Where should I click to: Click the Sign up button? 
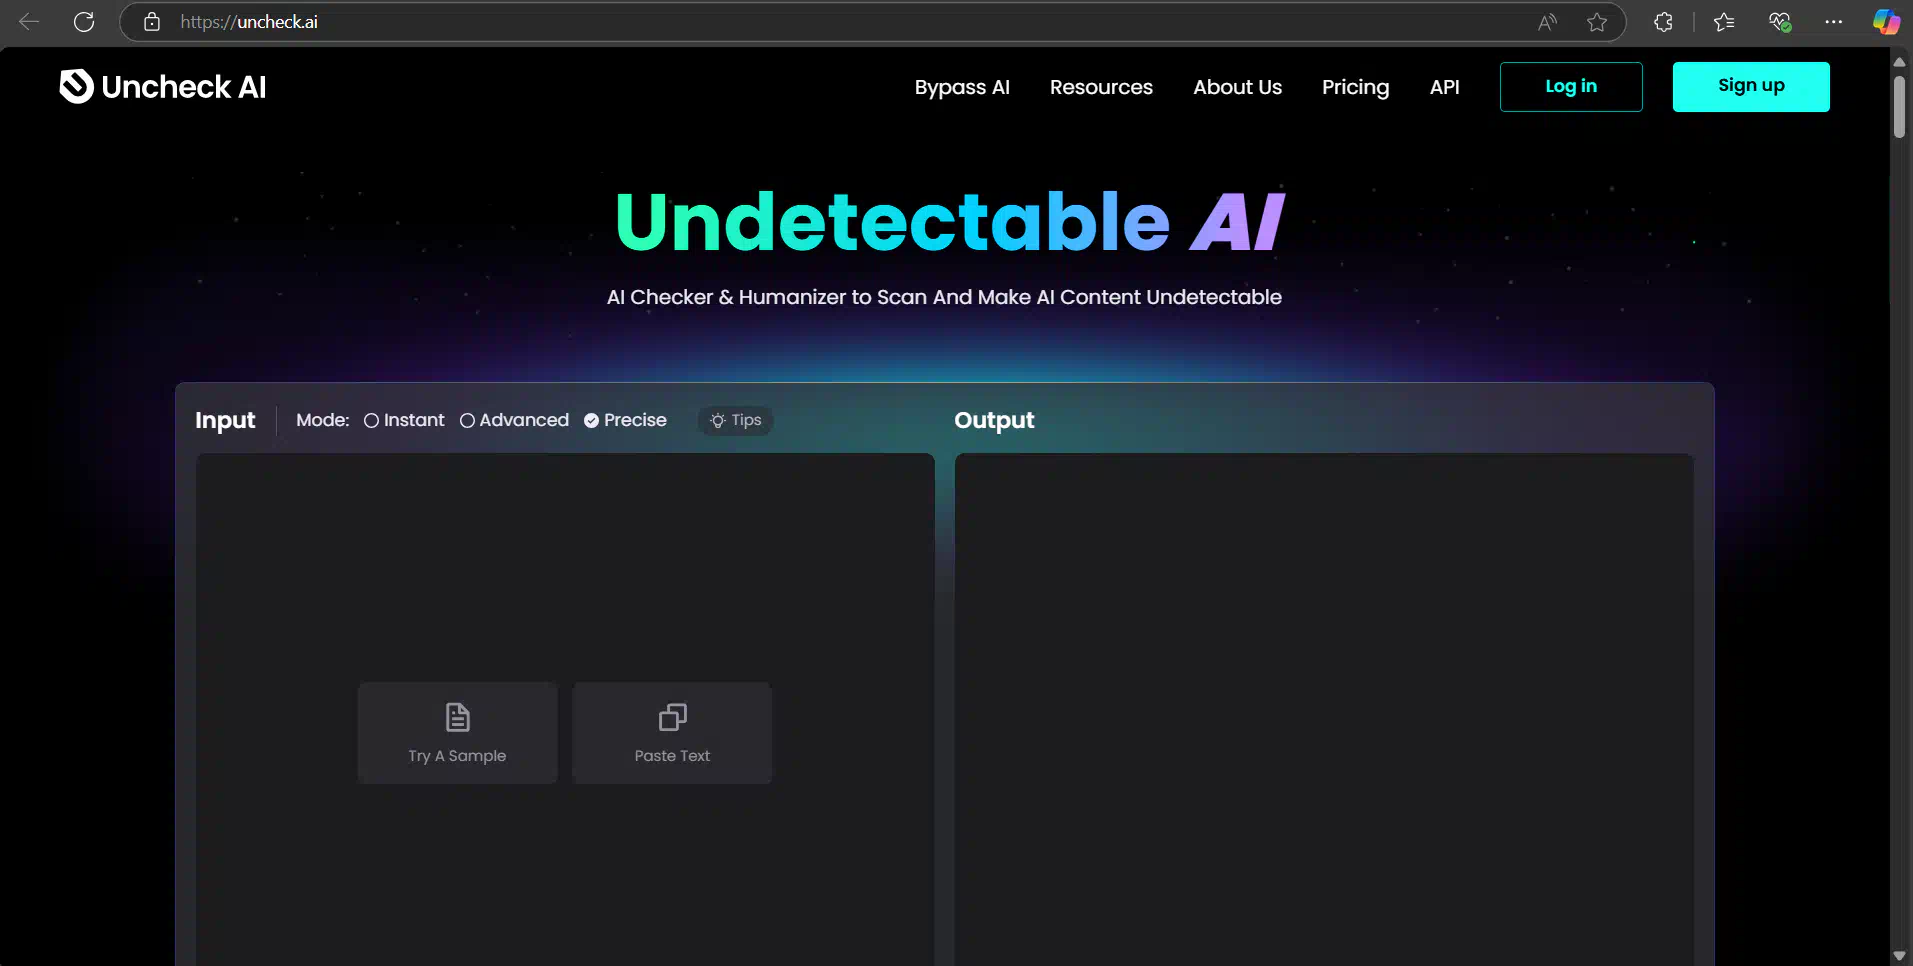1751,87
